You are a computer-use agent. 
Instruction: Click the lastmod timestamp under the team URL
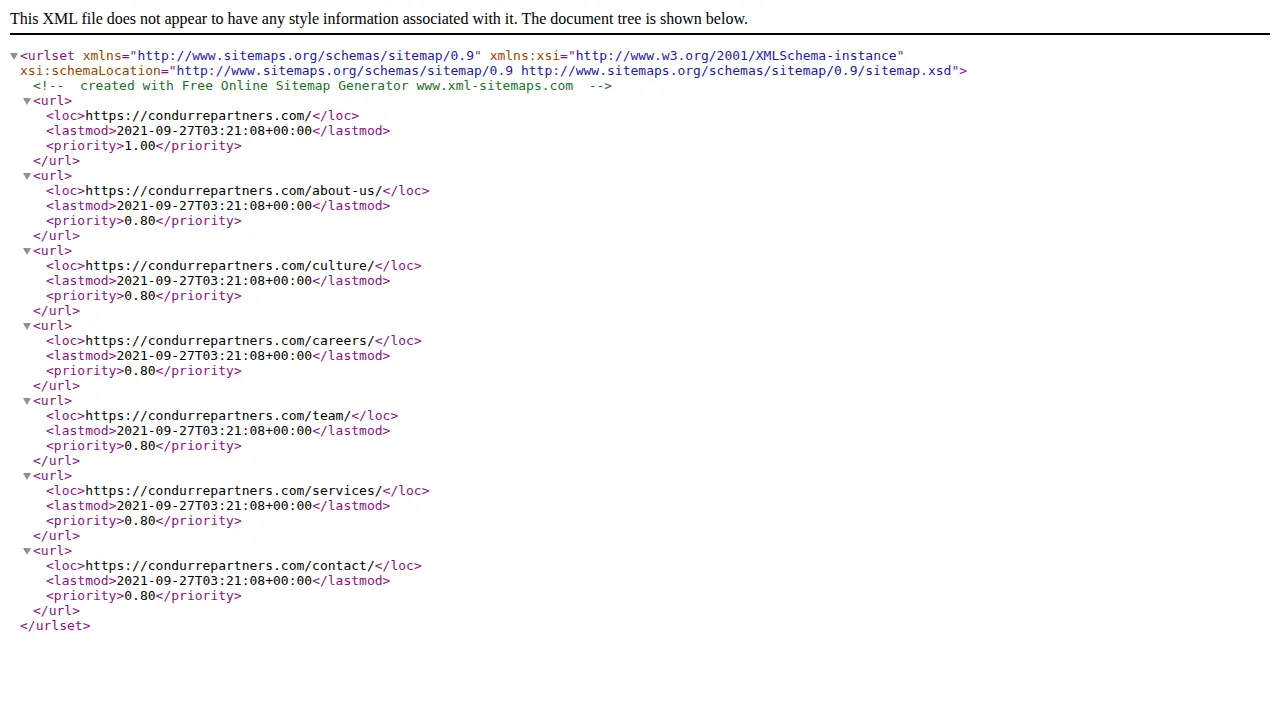[214, 431]
